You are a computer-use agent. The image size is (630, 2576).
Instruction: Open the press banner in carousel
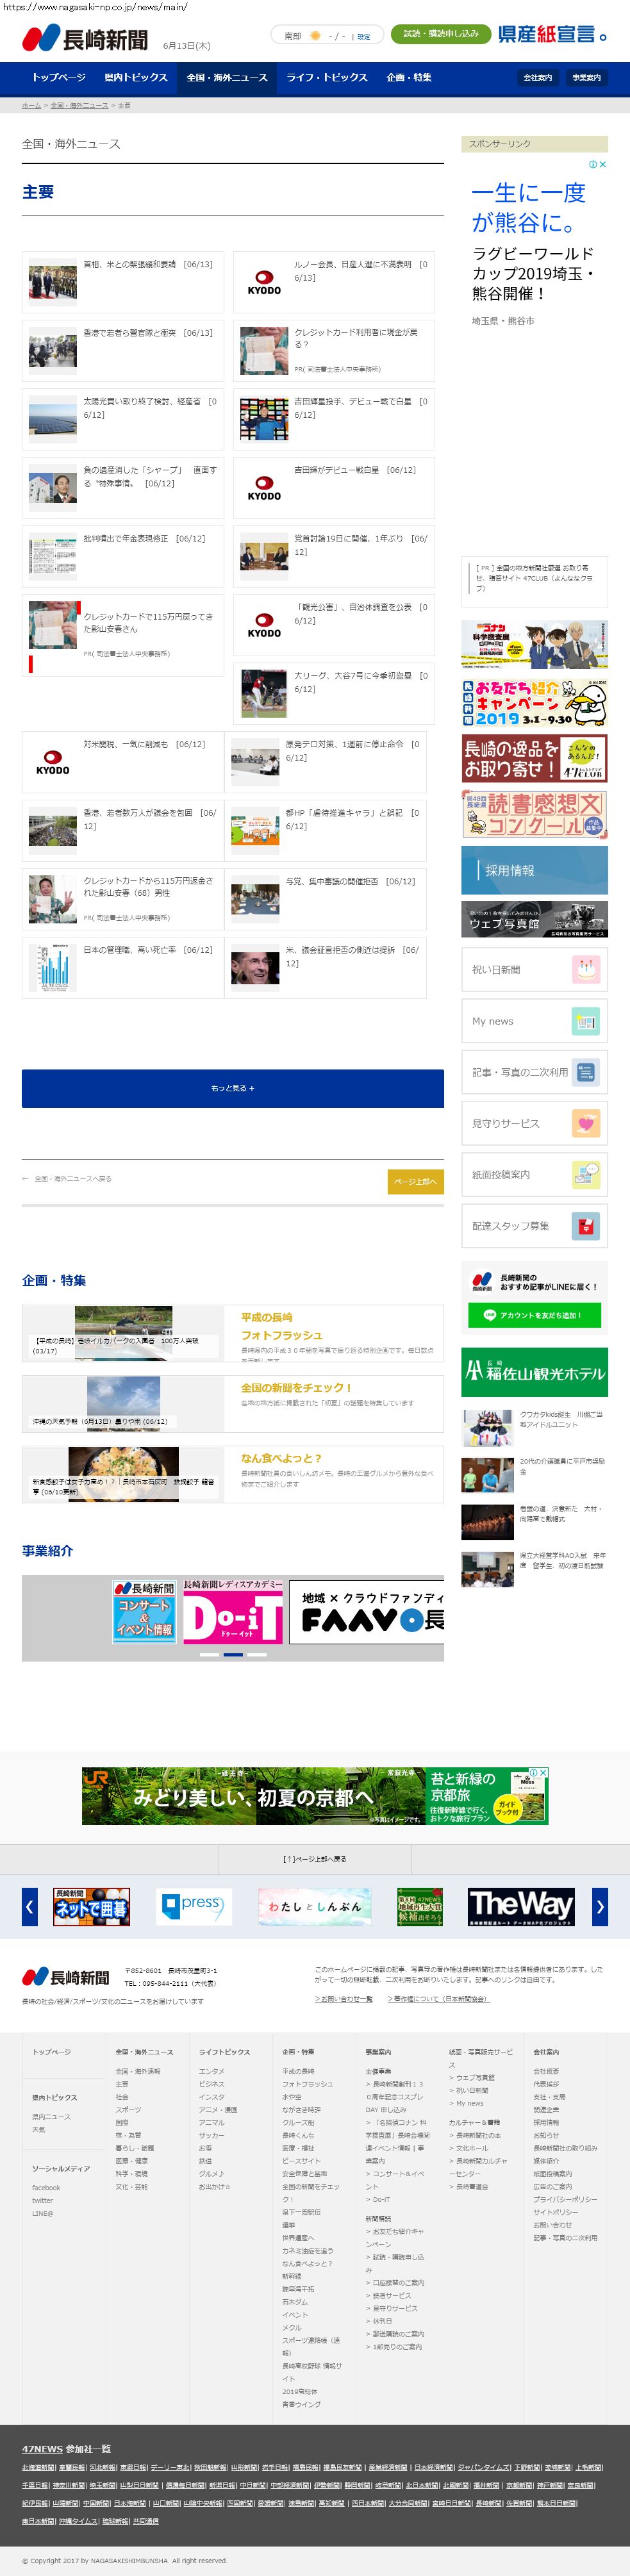(x=194, y=1906)
